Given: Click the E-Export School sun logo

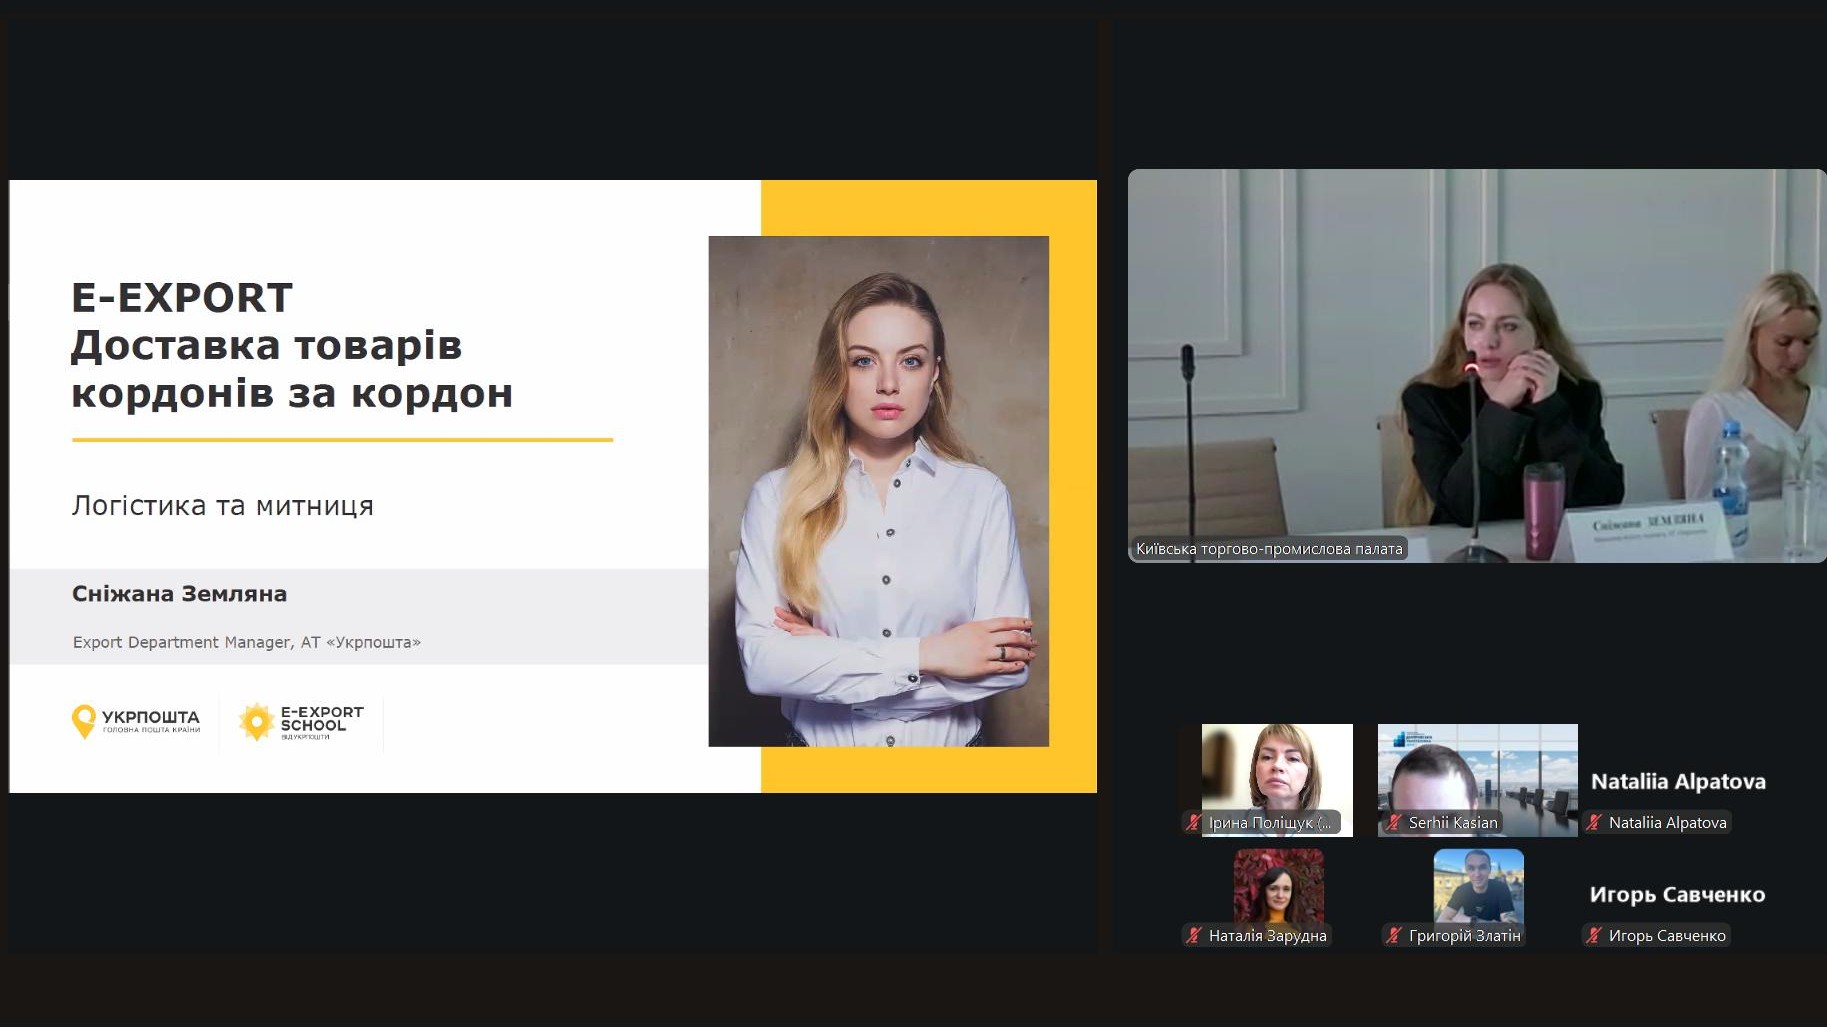Looking at the screenshot, I should 257,721.
